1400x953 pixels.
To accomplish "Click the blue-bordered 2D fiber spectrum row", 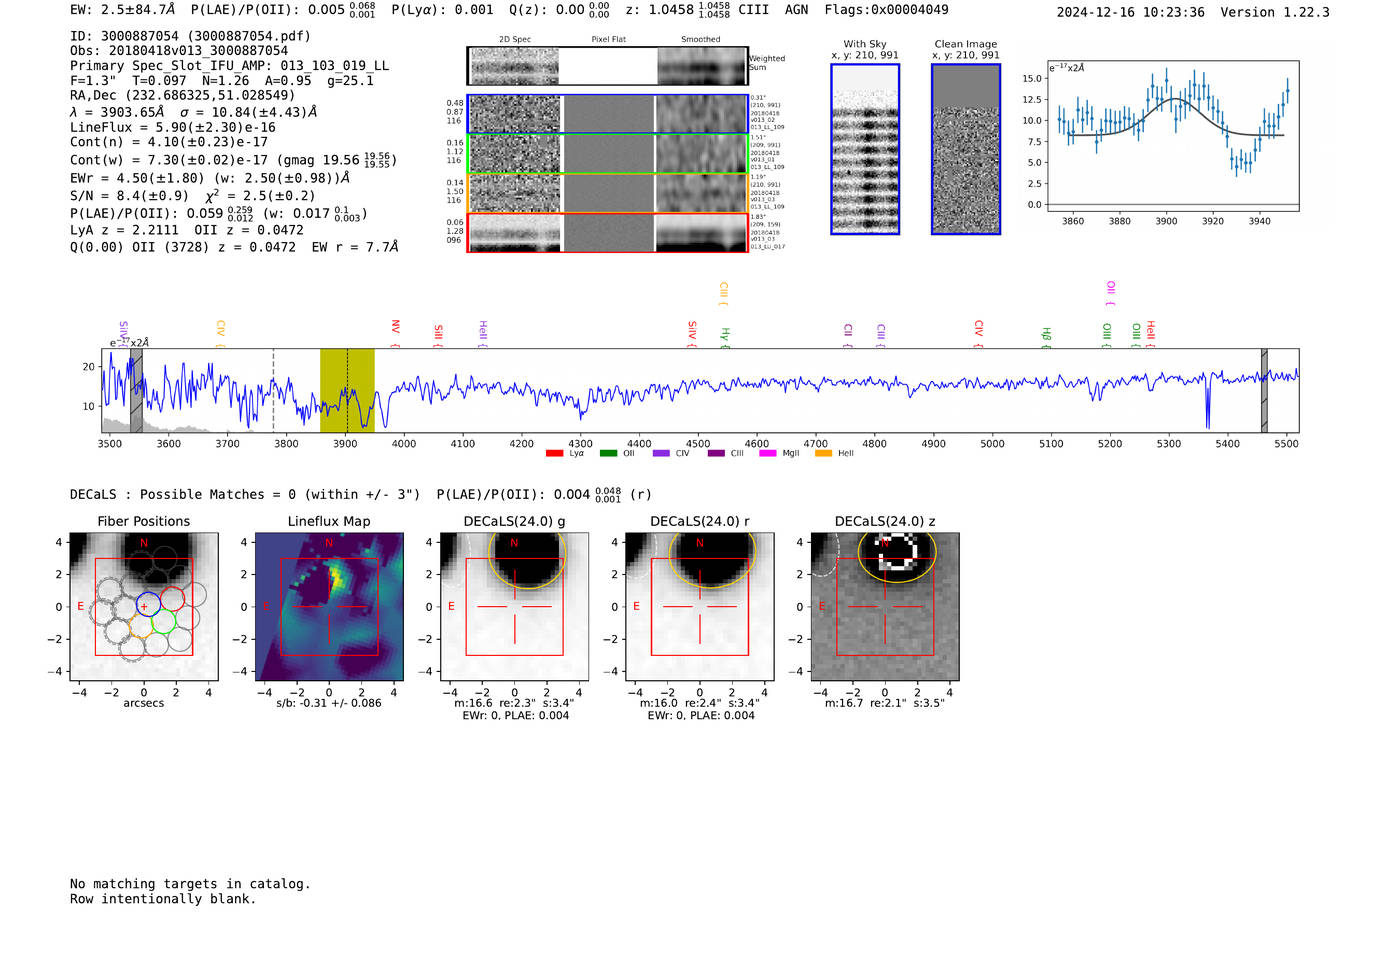I will tap(607, 114).
